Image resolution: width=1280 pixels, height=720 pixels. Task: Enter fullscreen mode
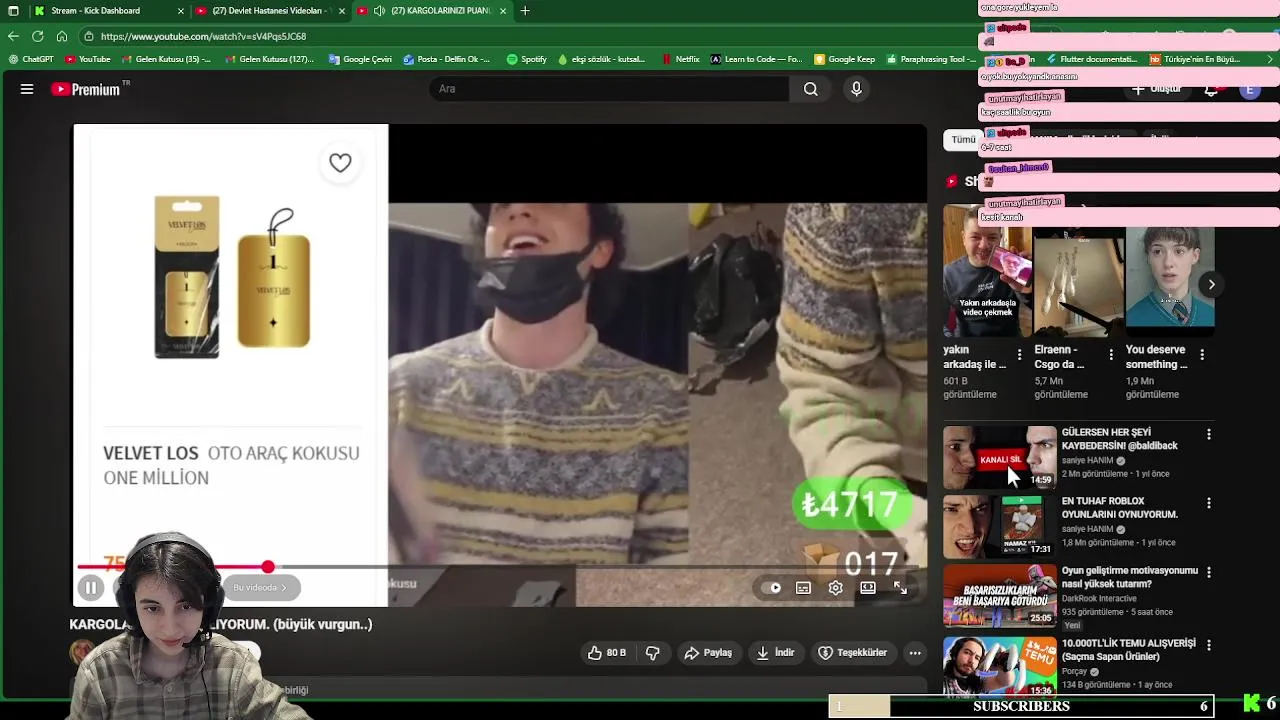click(900, 588)
